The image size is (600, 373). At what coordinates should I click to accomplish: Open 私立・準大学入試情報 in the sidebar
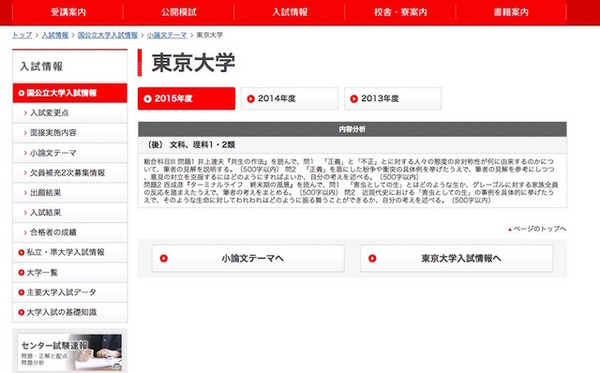point(70,252)
